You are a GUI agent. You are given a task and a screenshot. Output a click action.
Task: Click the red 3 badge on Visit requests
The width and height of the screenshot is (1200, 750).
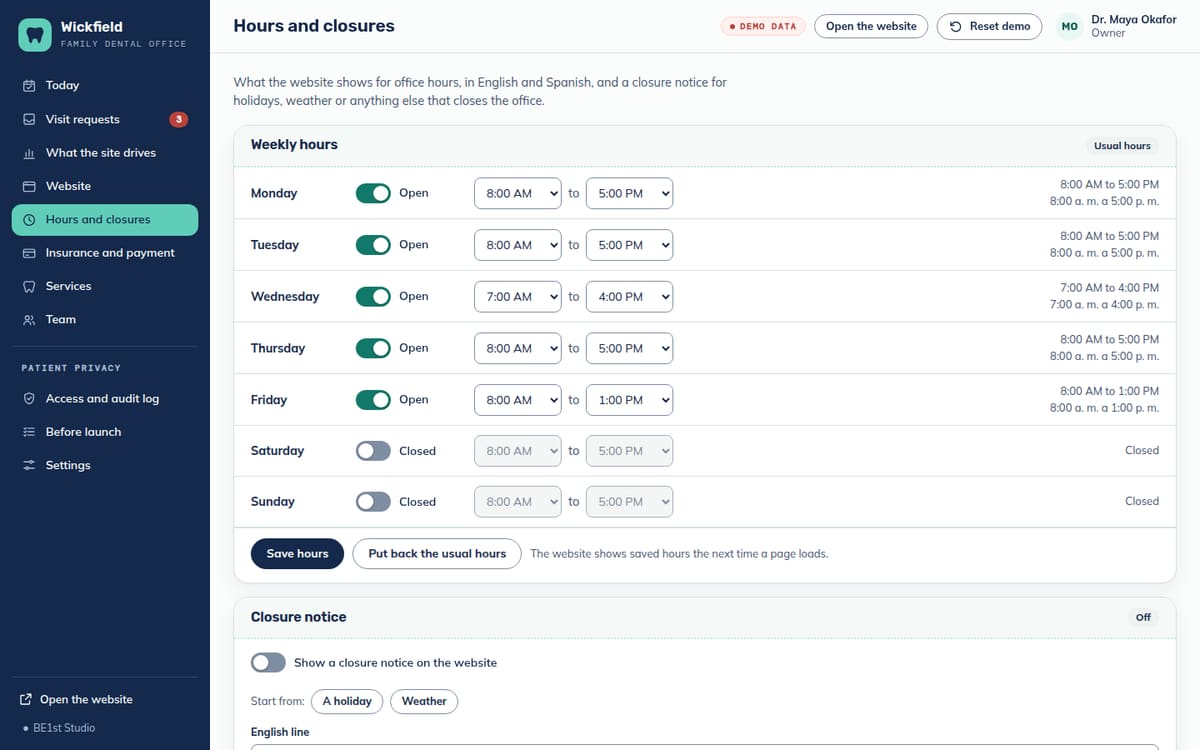(x=178, y=119)
